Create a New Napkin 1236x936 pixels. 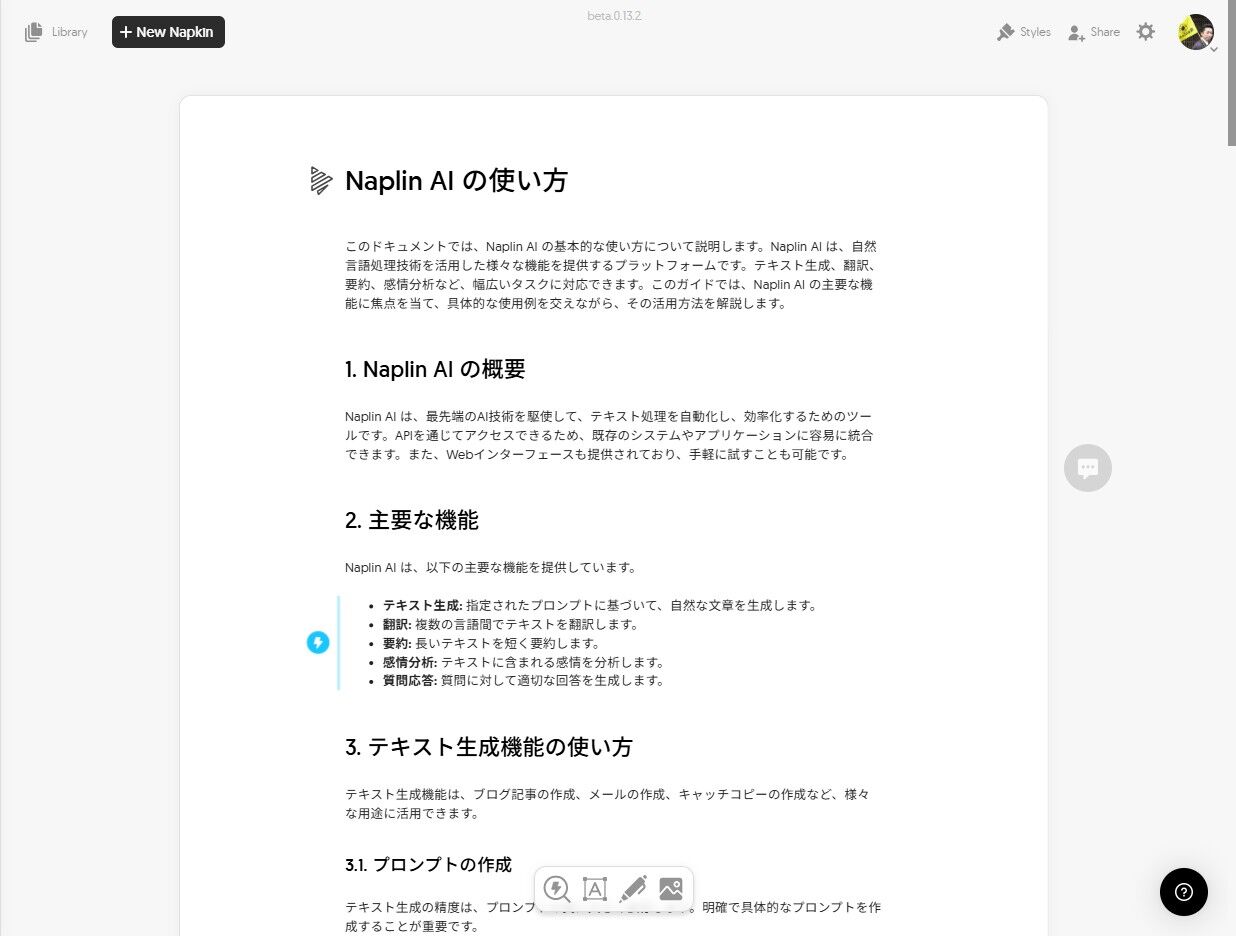tap(168, 32)
